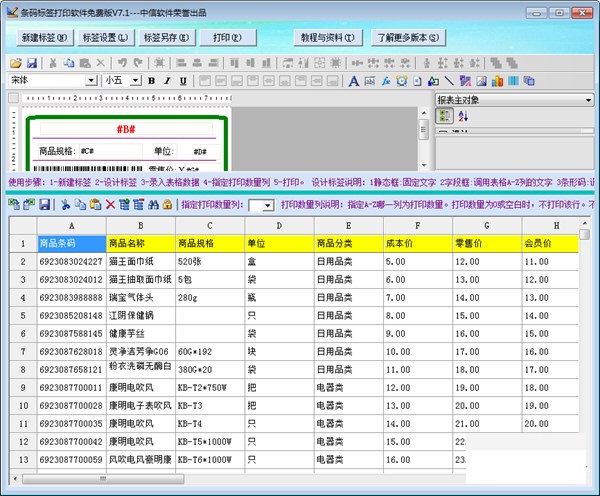
Task: Click the 新建标签 button
Action: tap(43, 37)
